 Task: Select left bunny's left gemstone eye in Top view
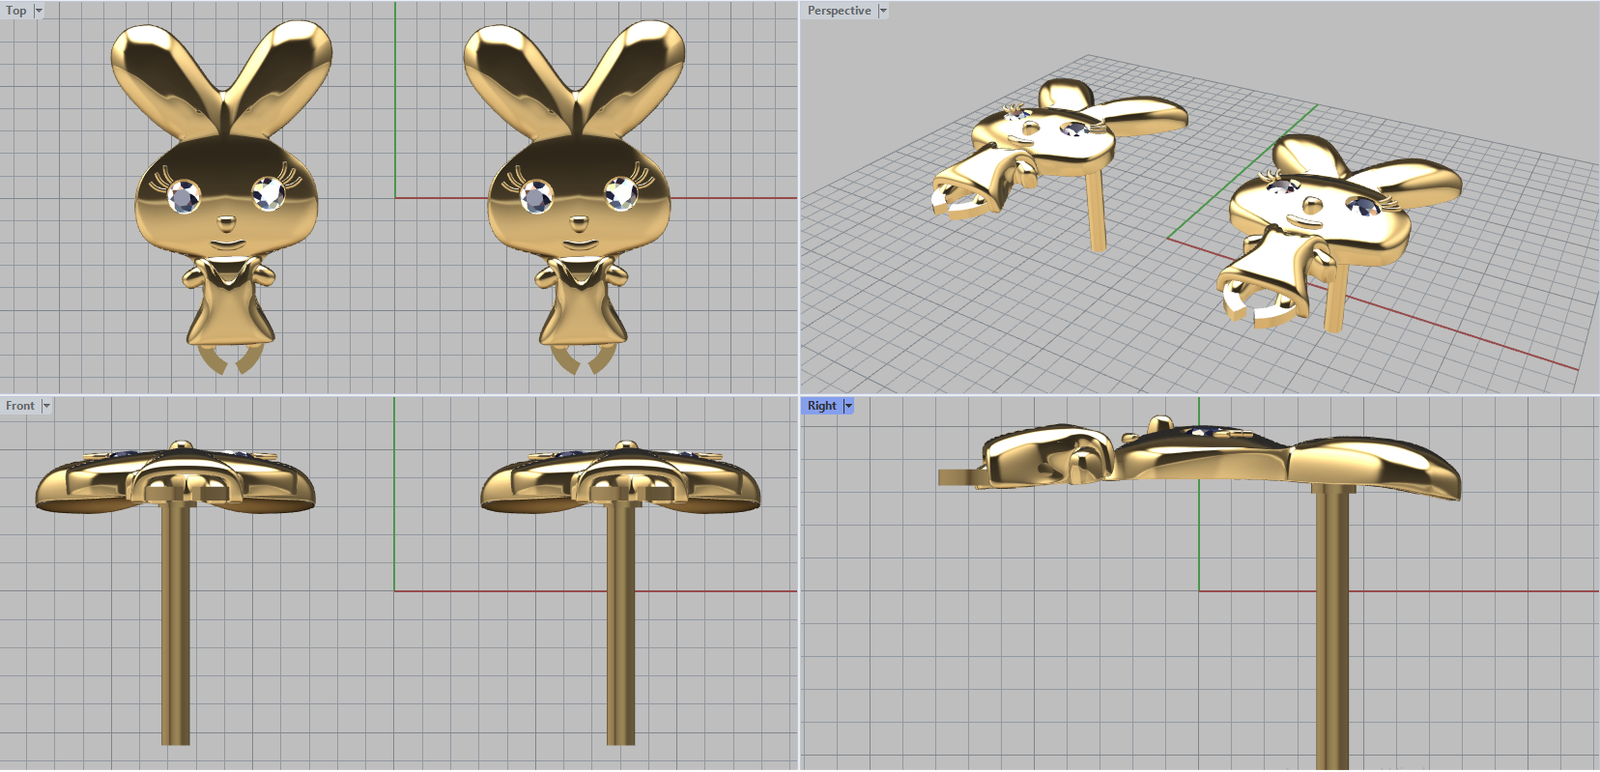pyautogui.click(x=183, y=196)
